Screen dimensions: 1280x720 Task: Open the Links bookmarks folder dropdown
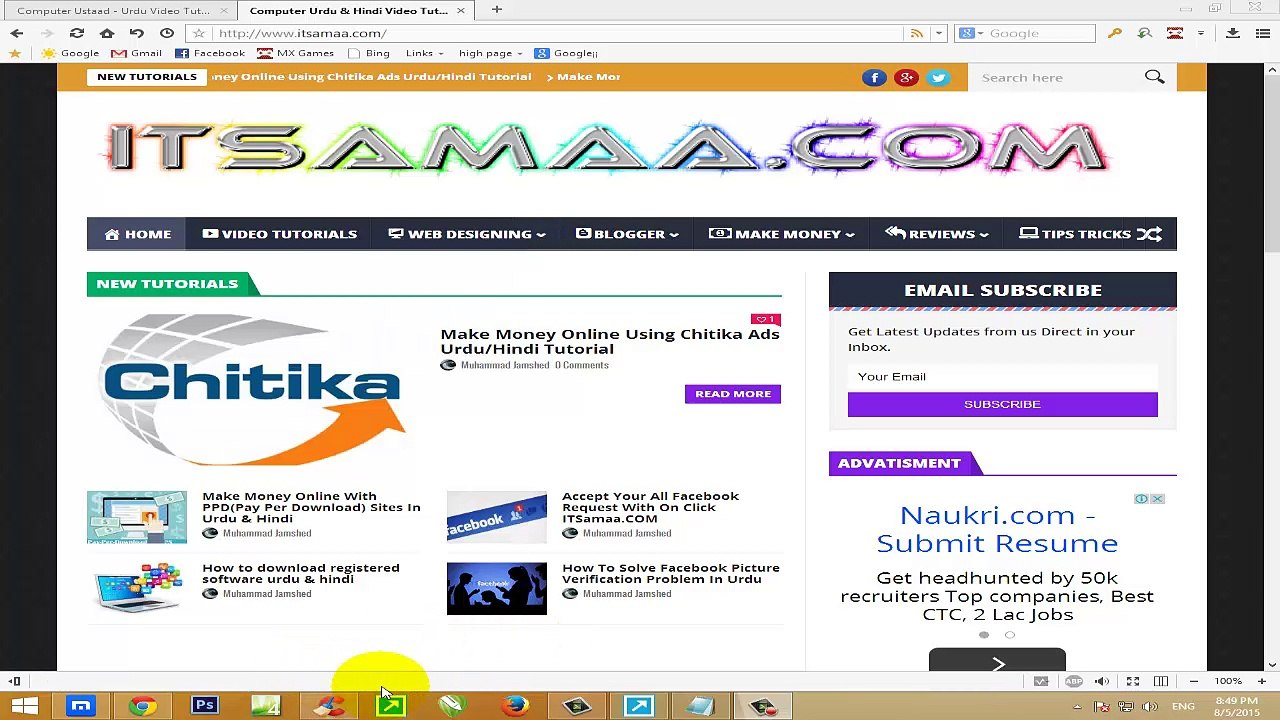[425, 53]
